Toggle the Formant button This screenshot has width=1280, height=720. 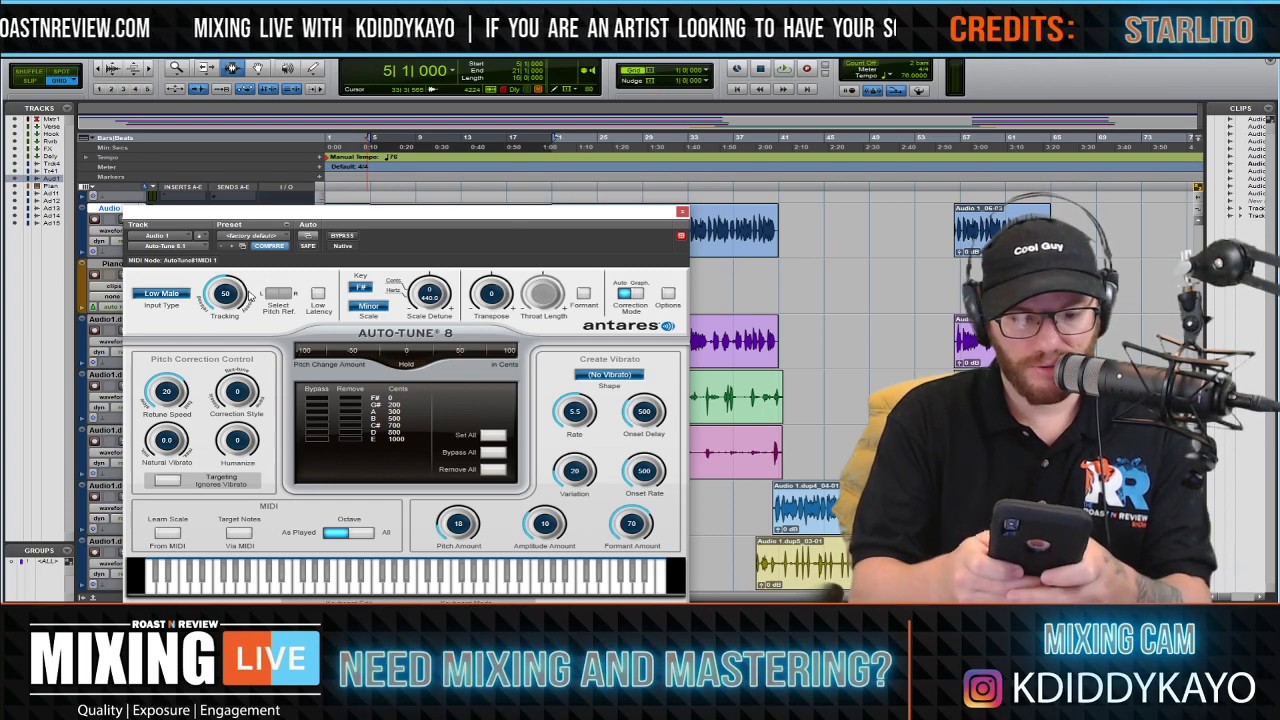[583, 293]
